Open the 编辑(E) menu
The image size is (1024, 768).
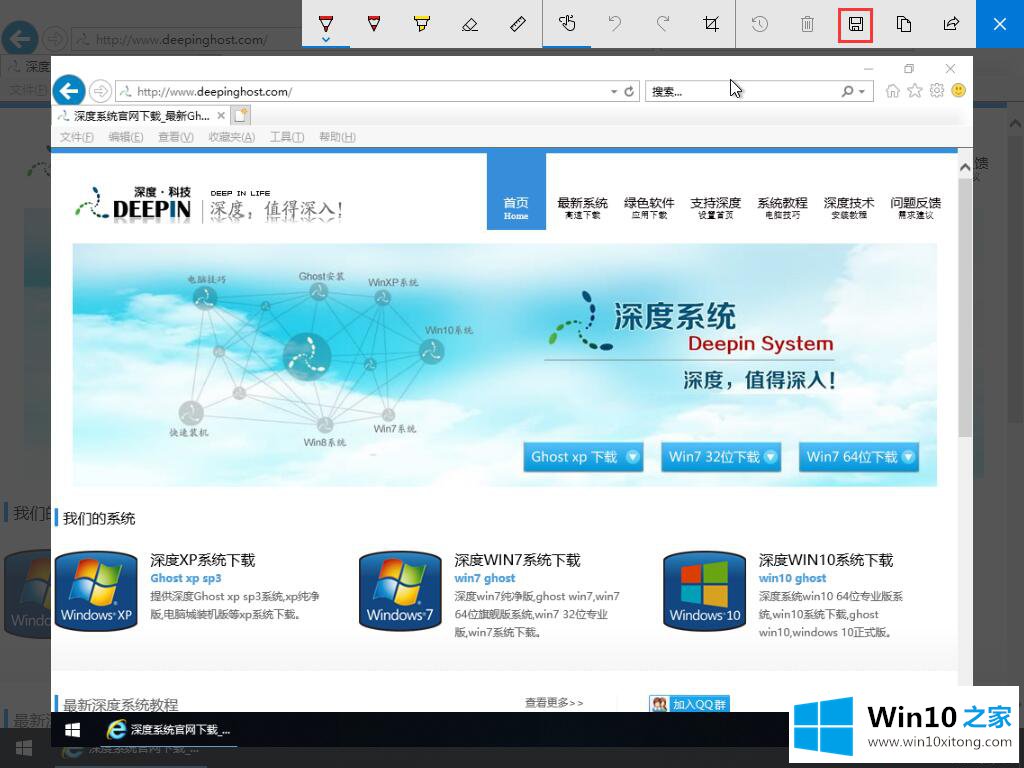point(126,136)
